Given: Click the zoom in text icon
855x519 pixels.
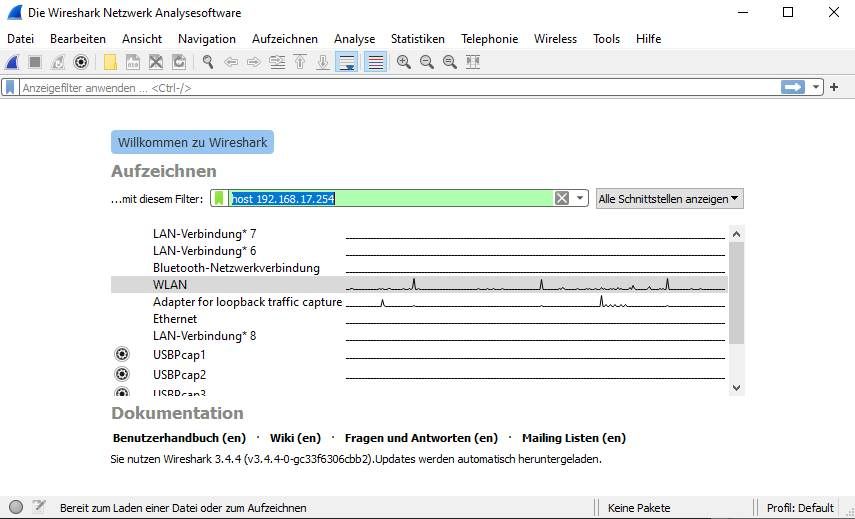Looking at the screenshot, I should [404, 62].
